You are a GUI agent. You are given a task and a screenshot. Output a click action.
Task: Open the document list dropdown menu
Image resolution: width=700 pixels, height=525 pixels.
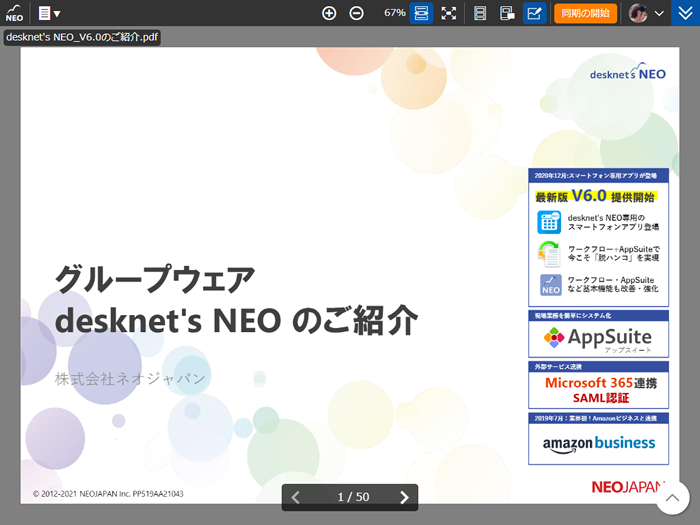[49, 13]
